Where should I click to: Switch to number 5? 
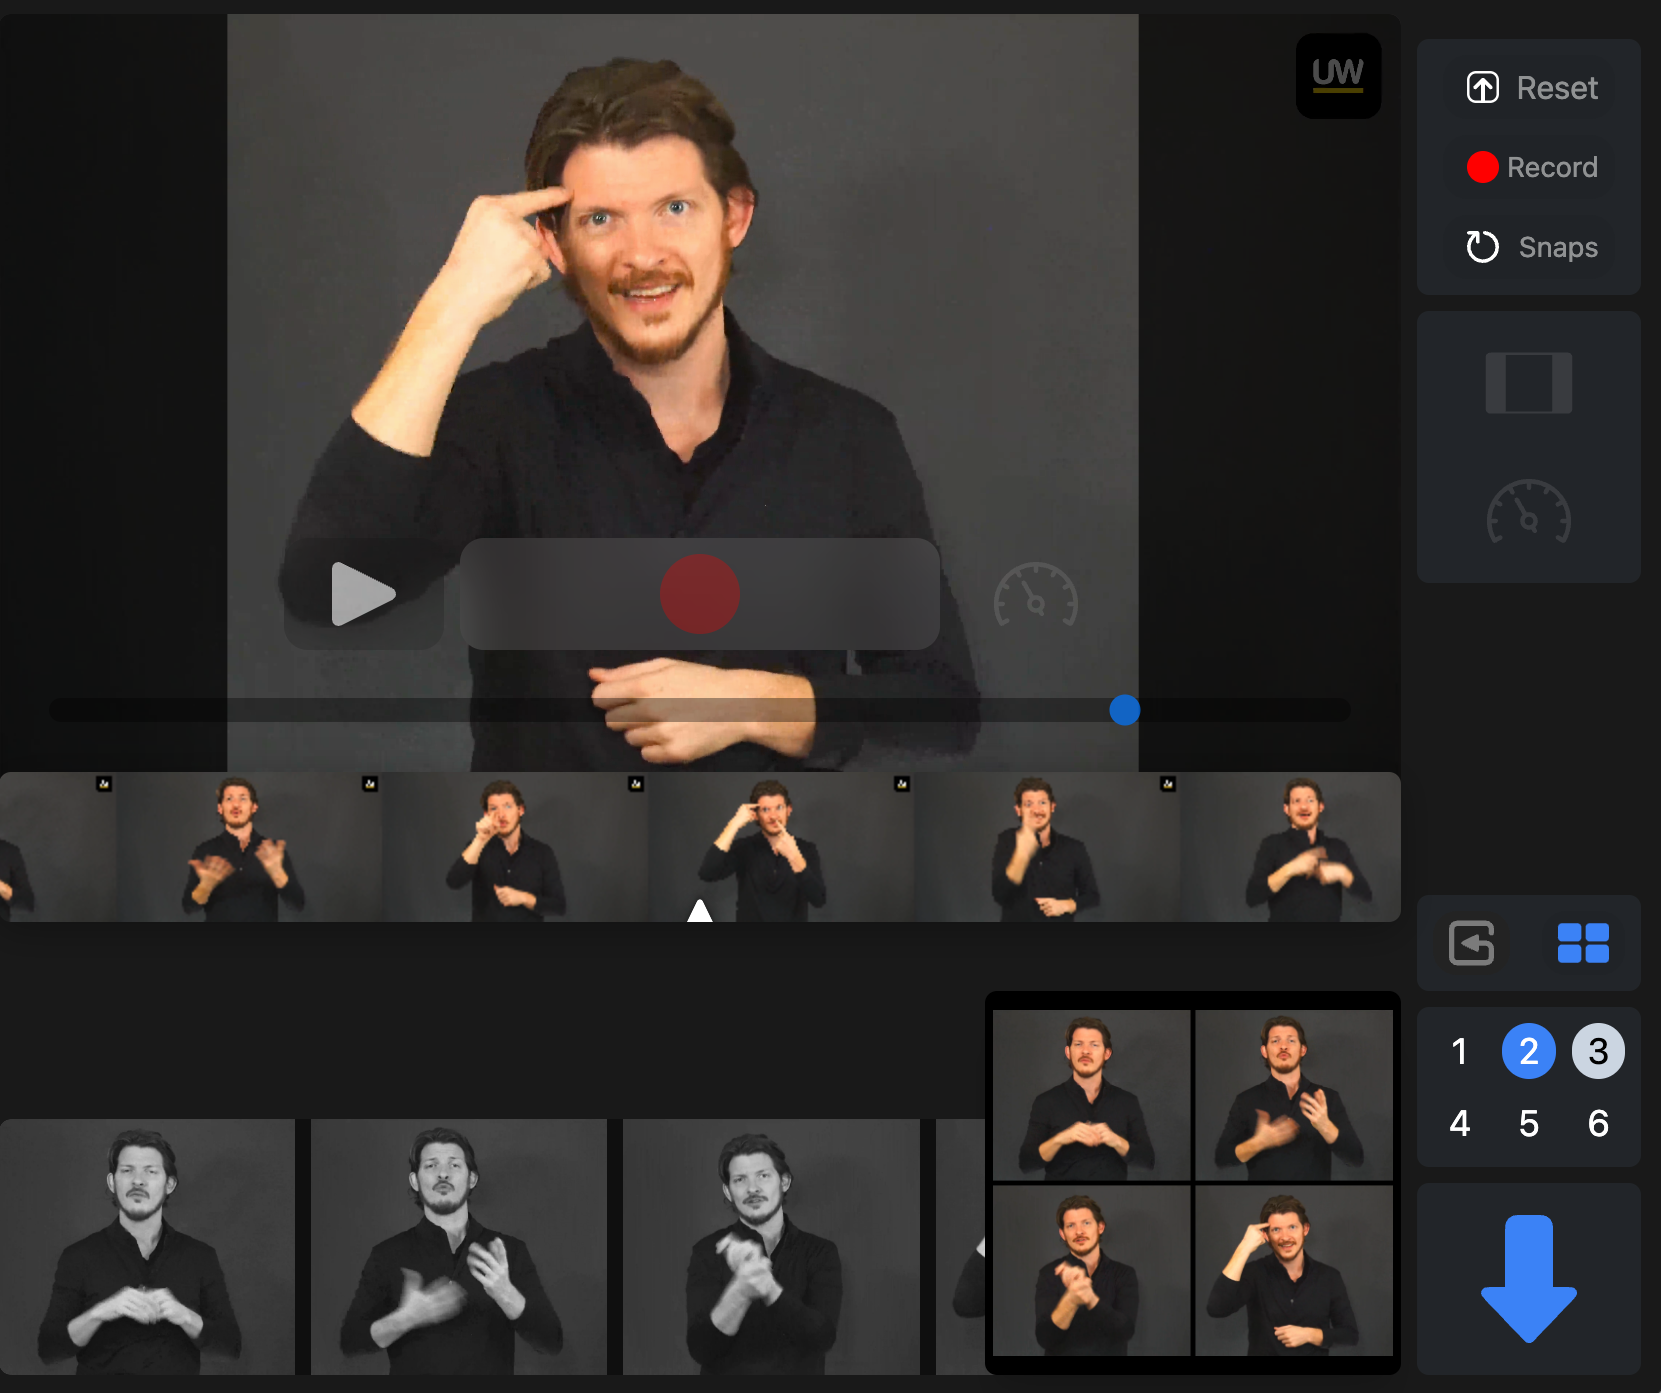(x=1528, y=1124)
